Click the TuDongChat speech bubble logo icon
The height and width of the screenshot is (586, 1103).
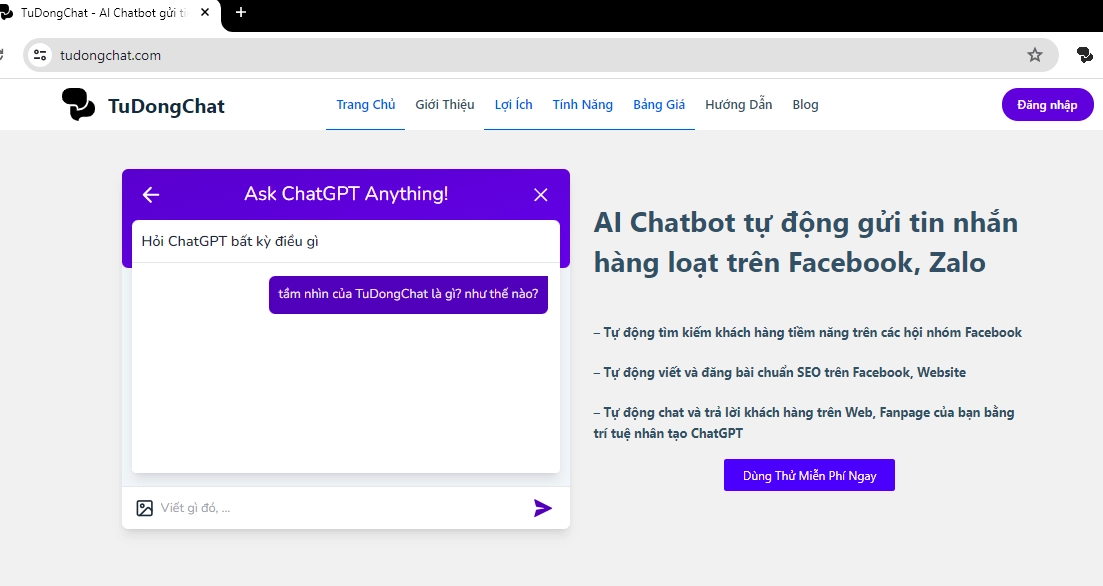click(x=78, y=105)
